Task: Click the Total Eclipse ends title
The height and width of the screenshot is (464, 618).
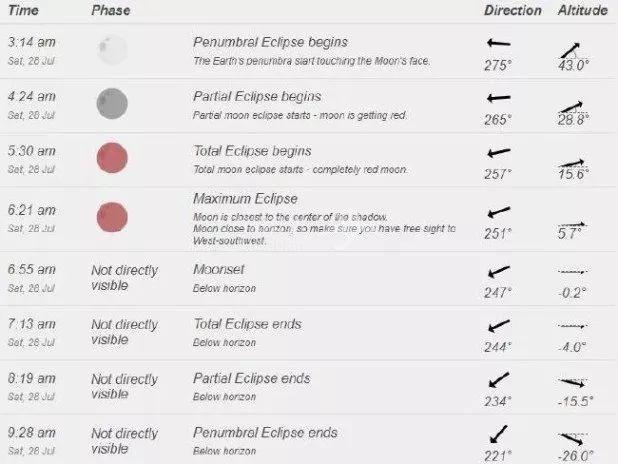Action: coord(247,324)
